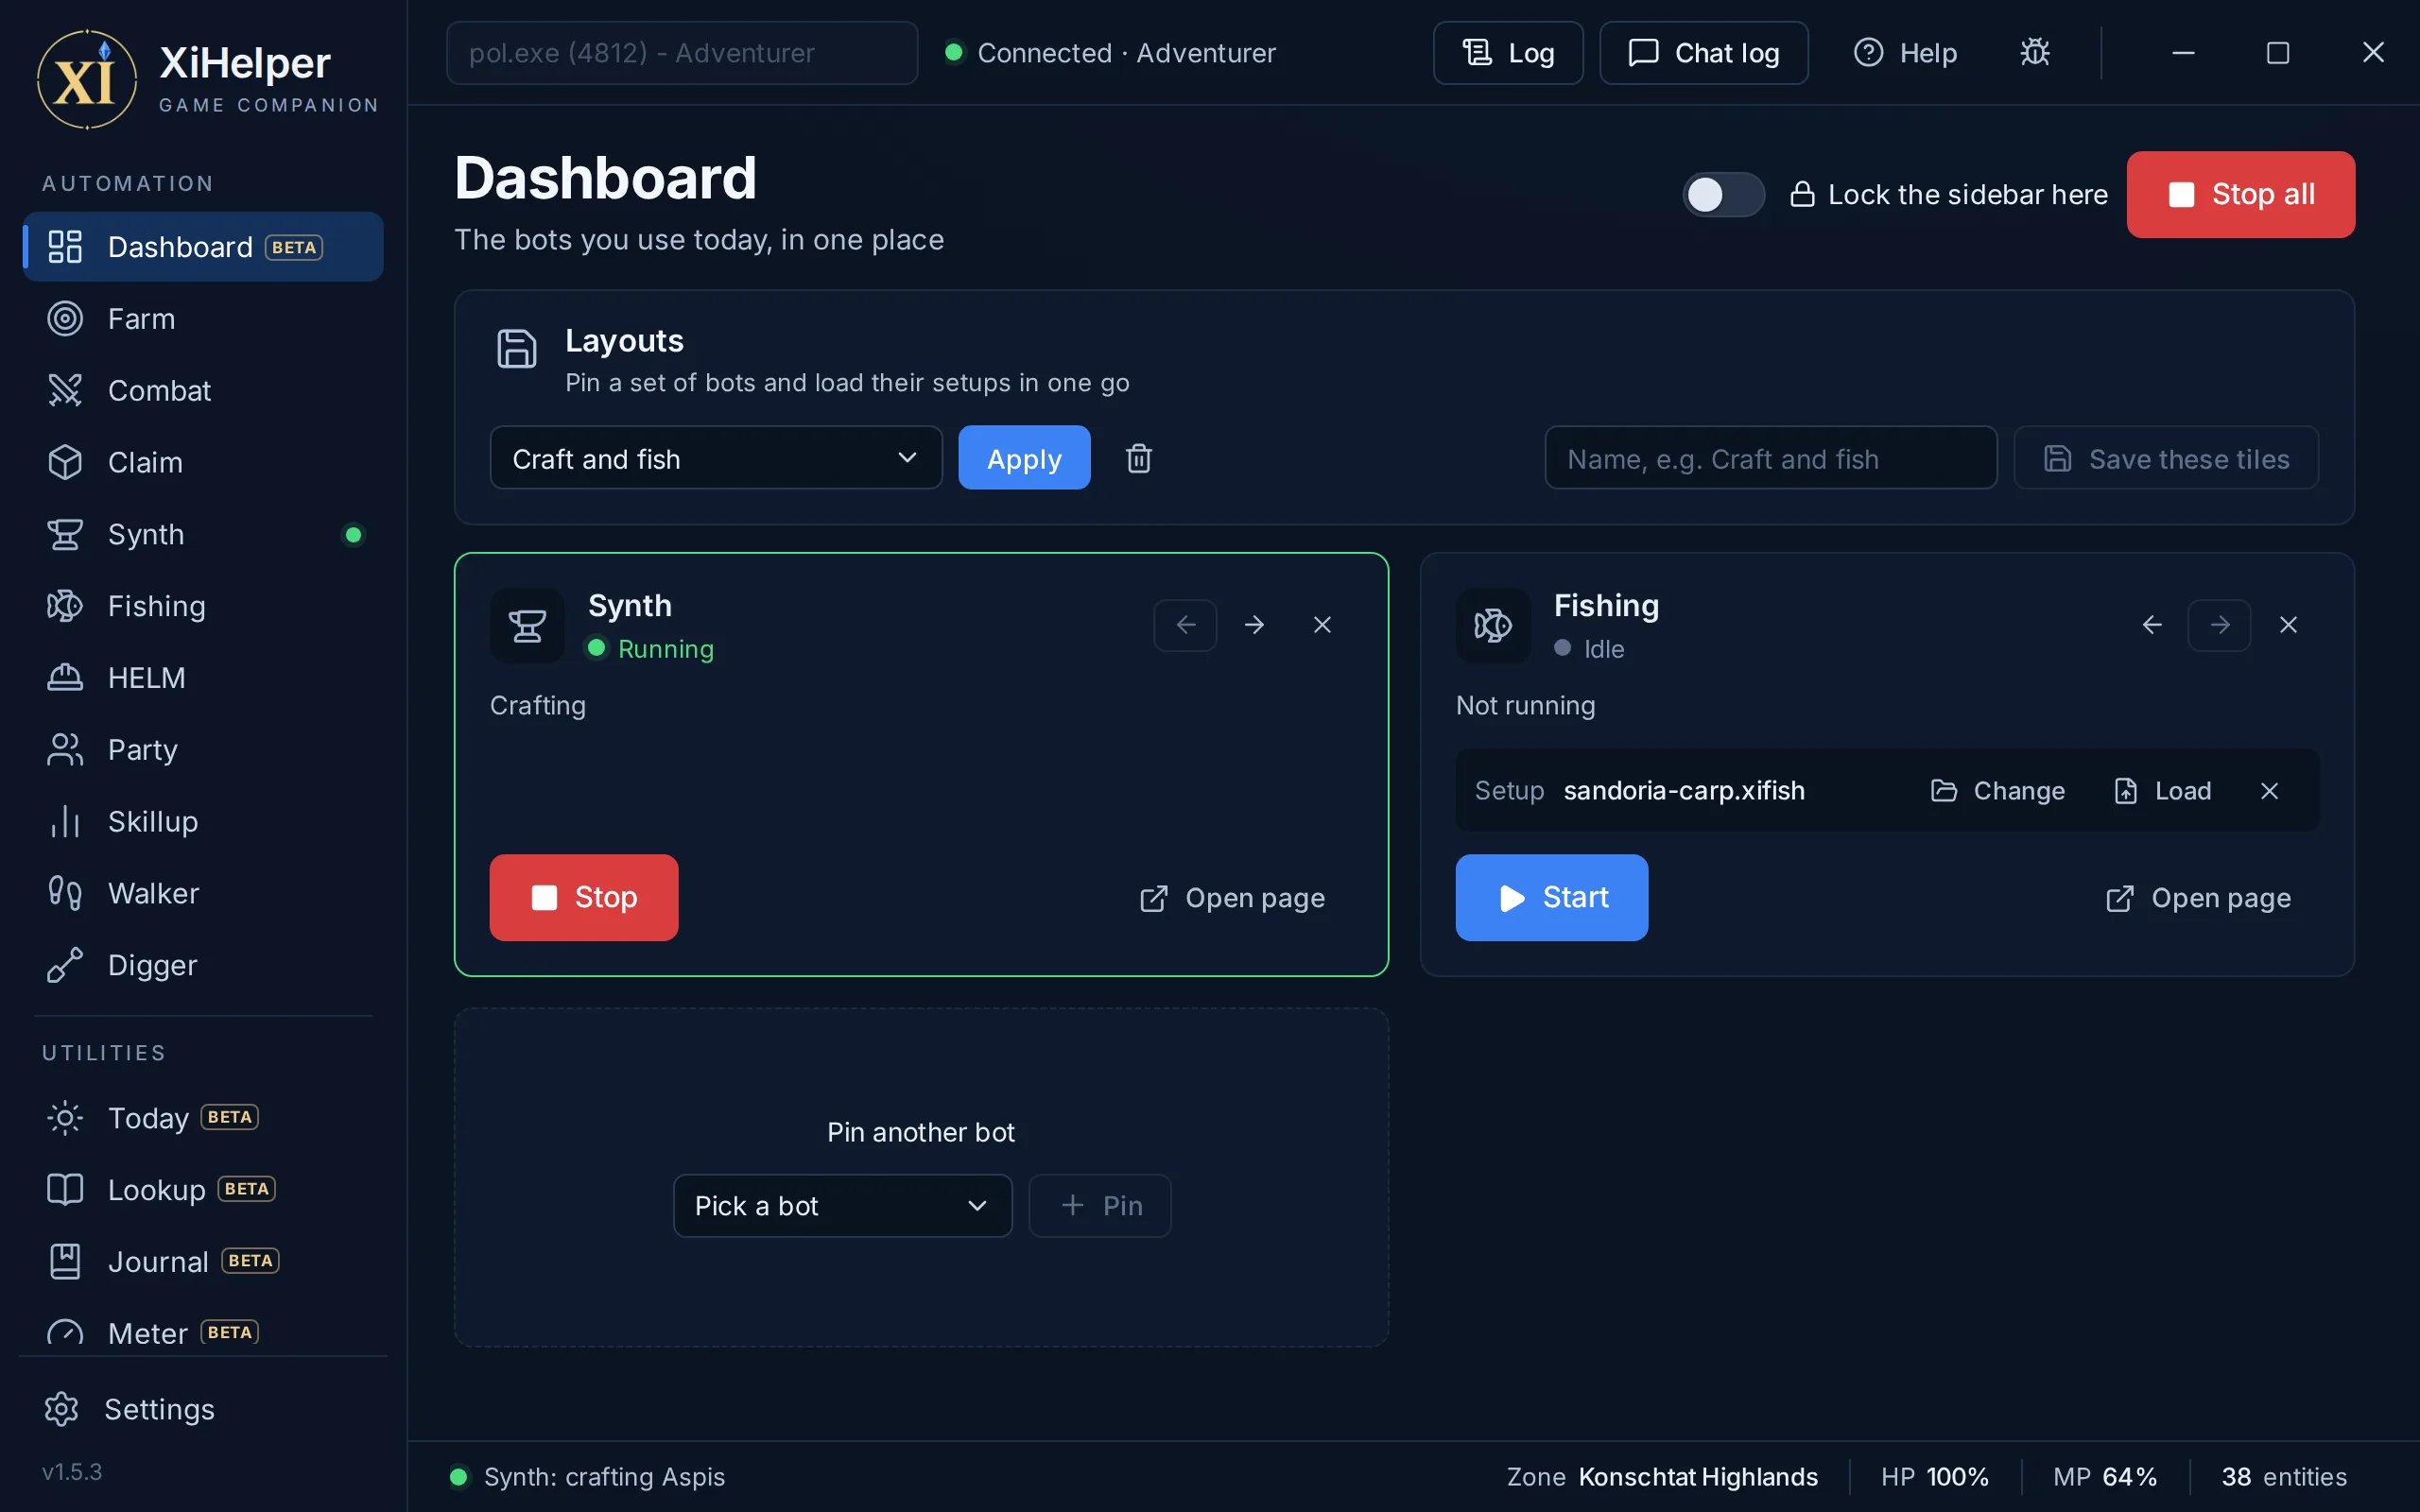Load the Fishing setup file

click(x=2162, y=791)
